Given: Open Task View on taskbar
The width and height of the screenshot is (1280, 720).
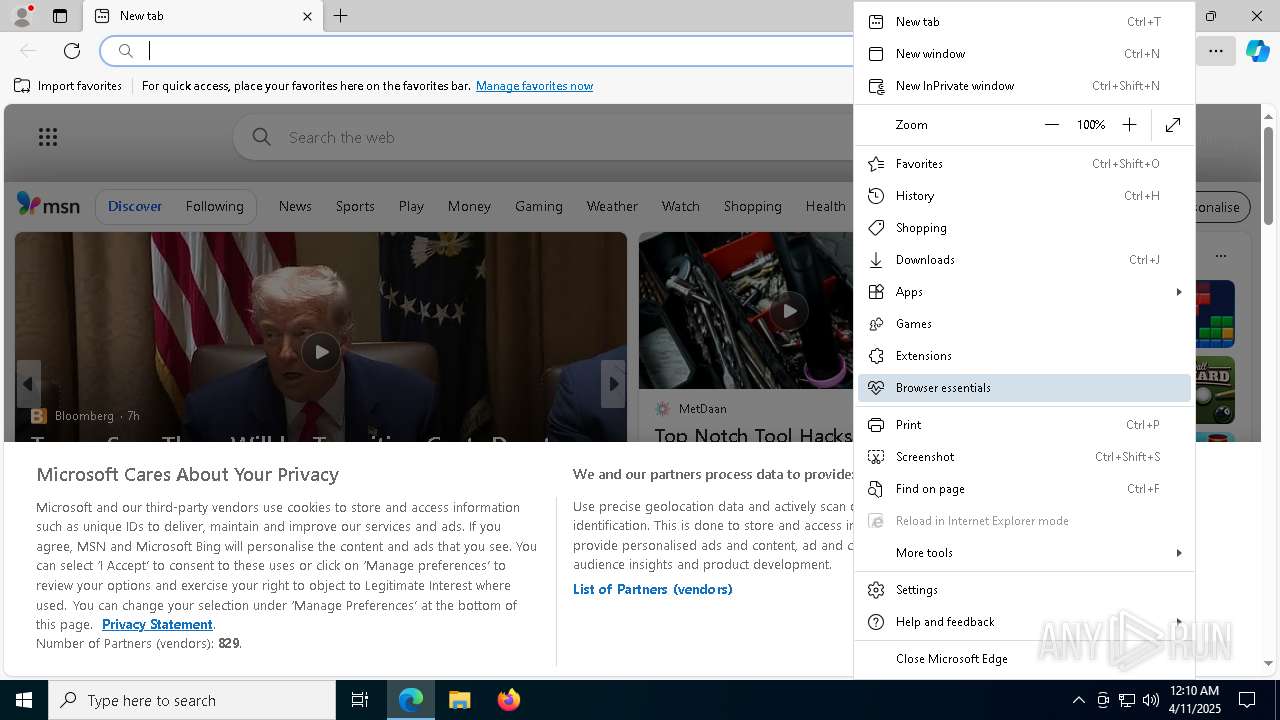Looking at the screenshot, I should tap(360, 700).
